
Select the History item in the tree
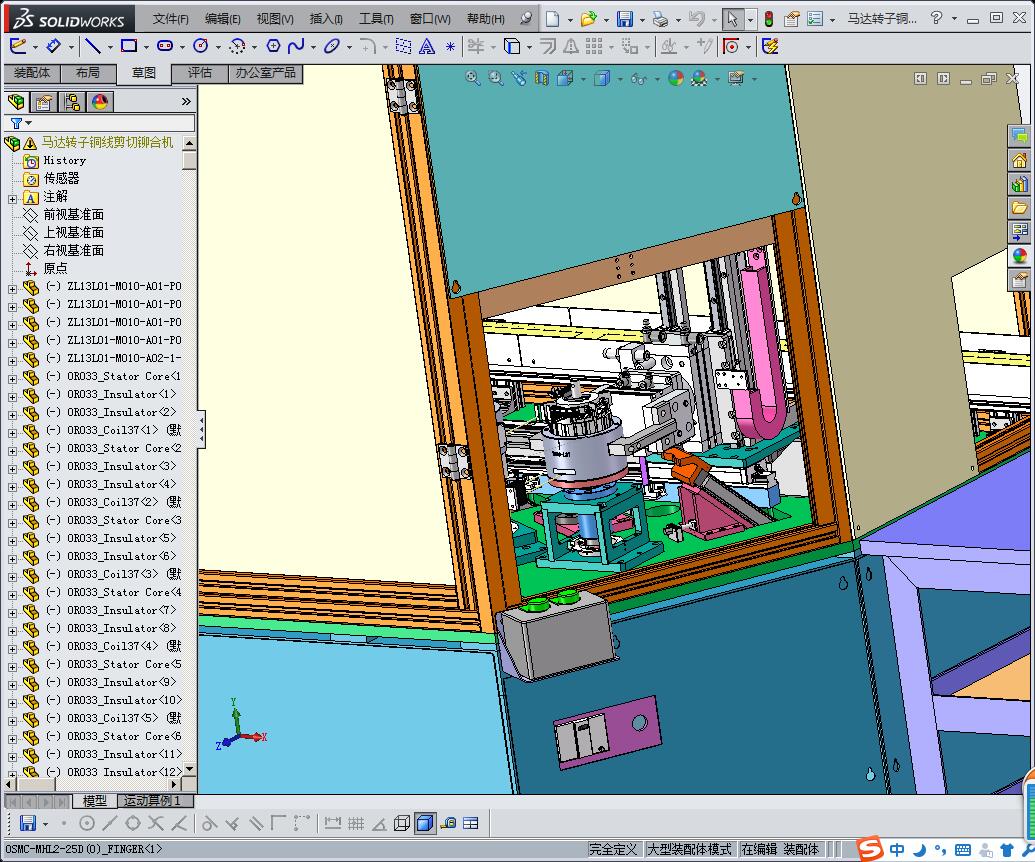click(65, 160)
